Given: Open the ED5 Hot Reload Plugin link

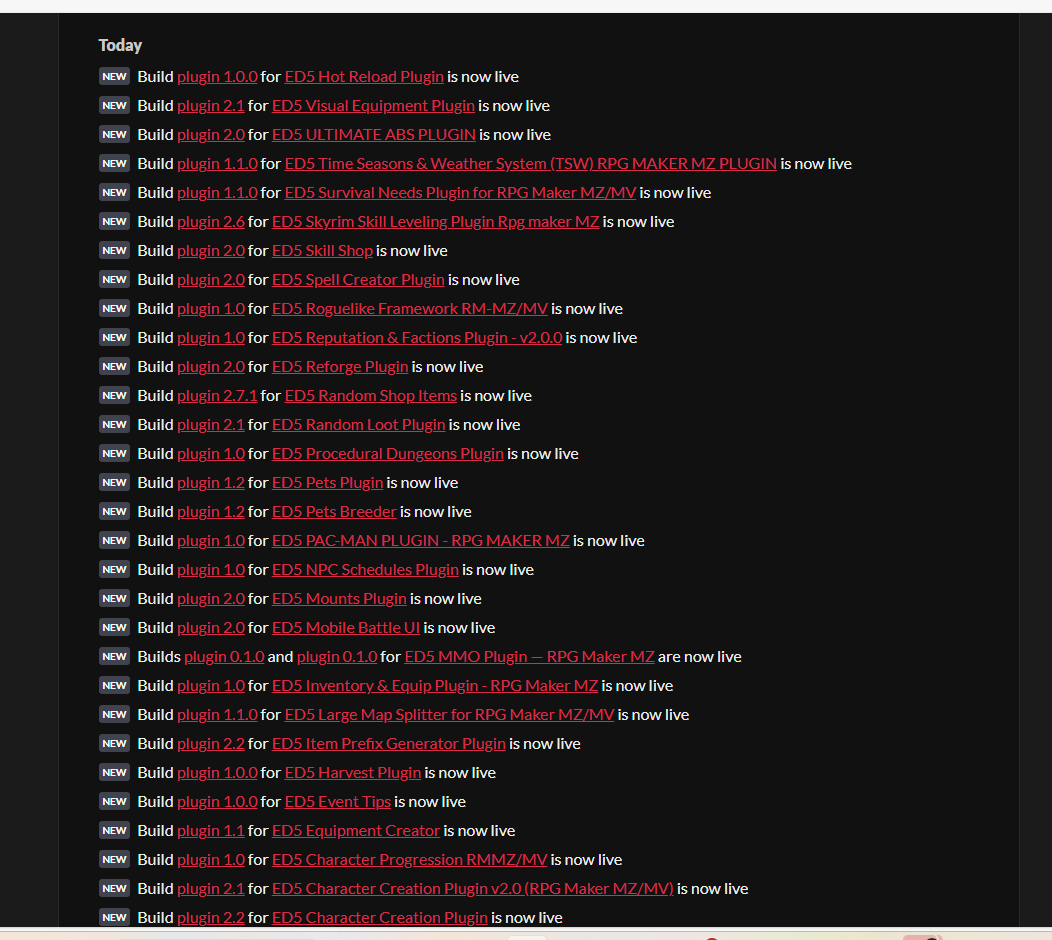Looking at the screenshot, I should (364, 76).
